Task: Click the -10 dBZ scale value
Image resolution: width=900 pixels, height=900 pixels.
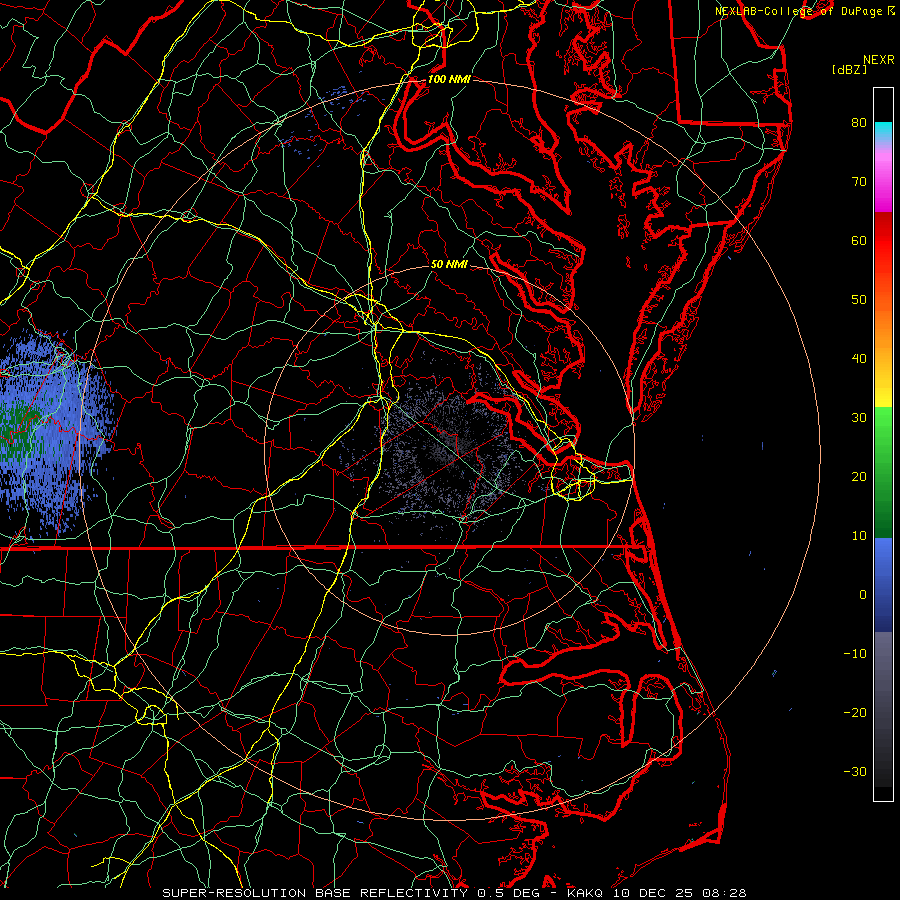Action: pos(855,654)
